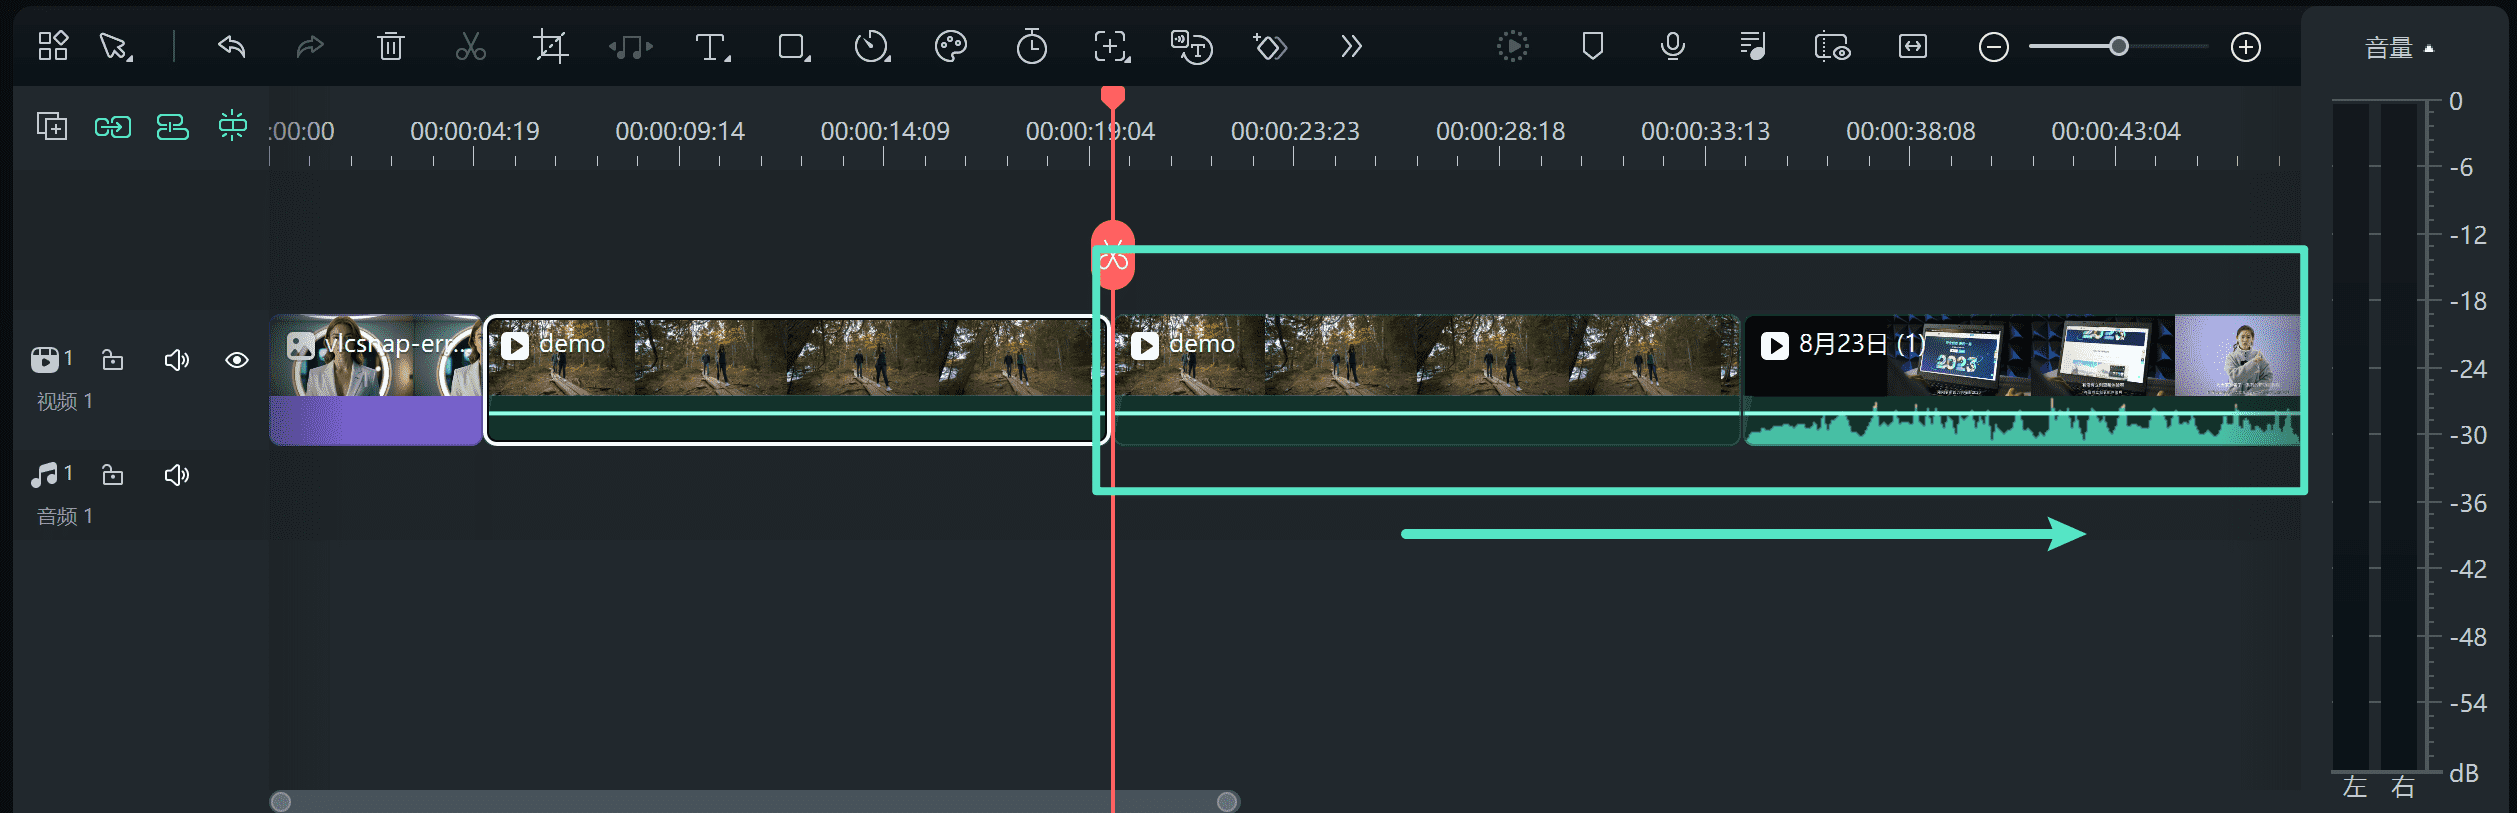2517x813 pixels.
Task: Expand more tools double chevron
Action: click(1351, 46)
